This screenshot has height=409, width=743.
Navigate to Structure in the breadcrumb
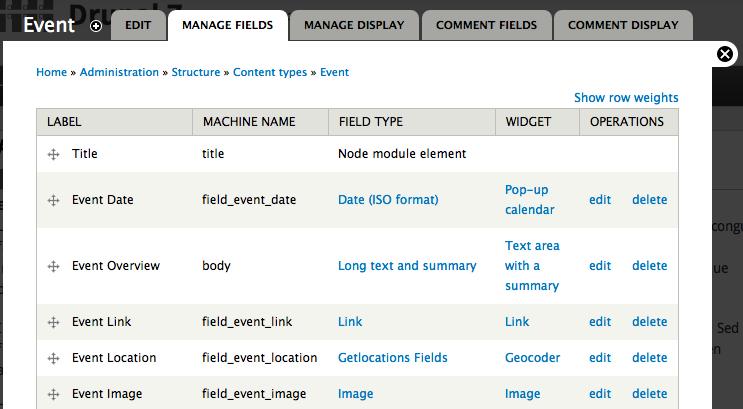pos(196,72)
